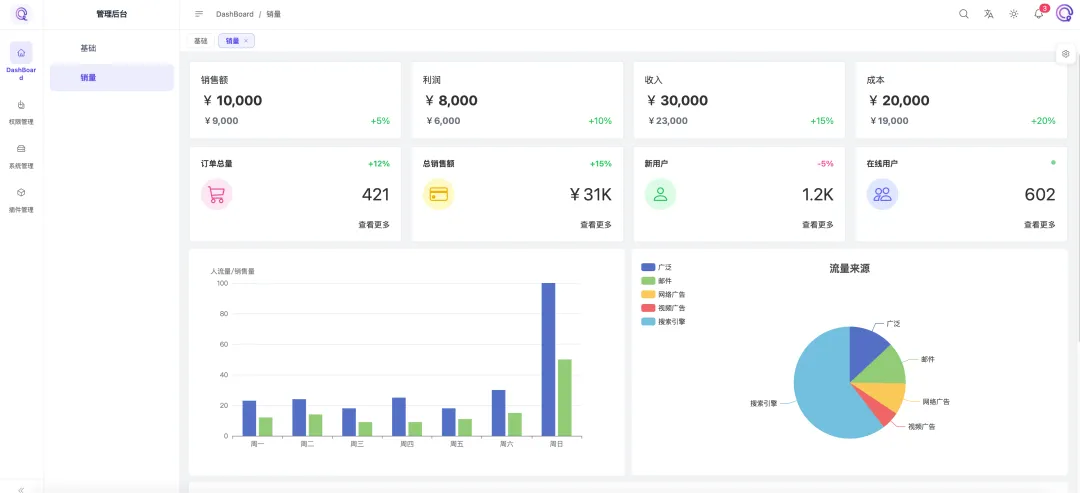Click the 602 online users value
The height and width of the screenshot is (493, 1080).
click(1040, 195)
